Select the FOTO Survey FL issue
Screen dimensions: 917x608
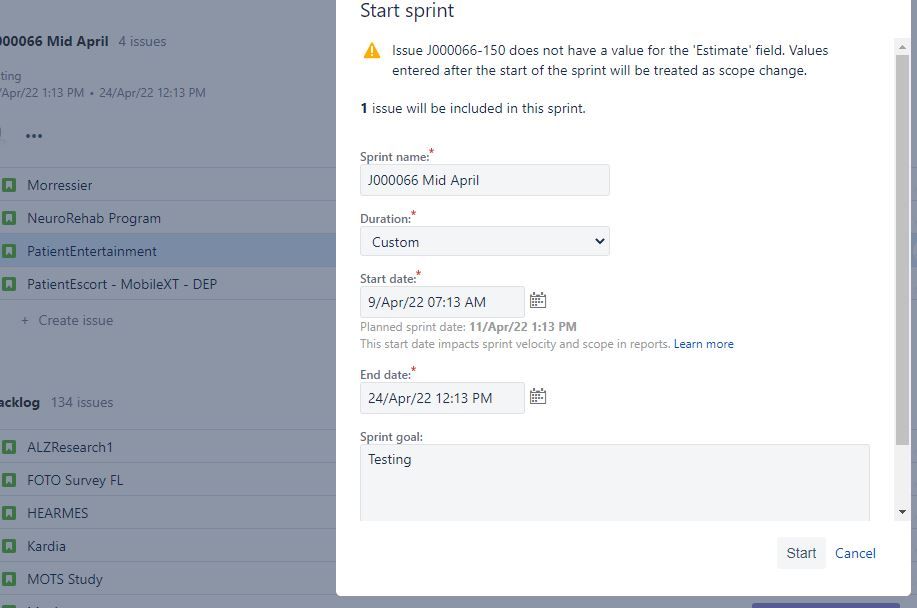point(168,480)
